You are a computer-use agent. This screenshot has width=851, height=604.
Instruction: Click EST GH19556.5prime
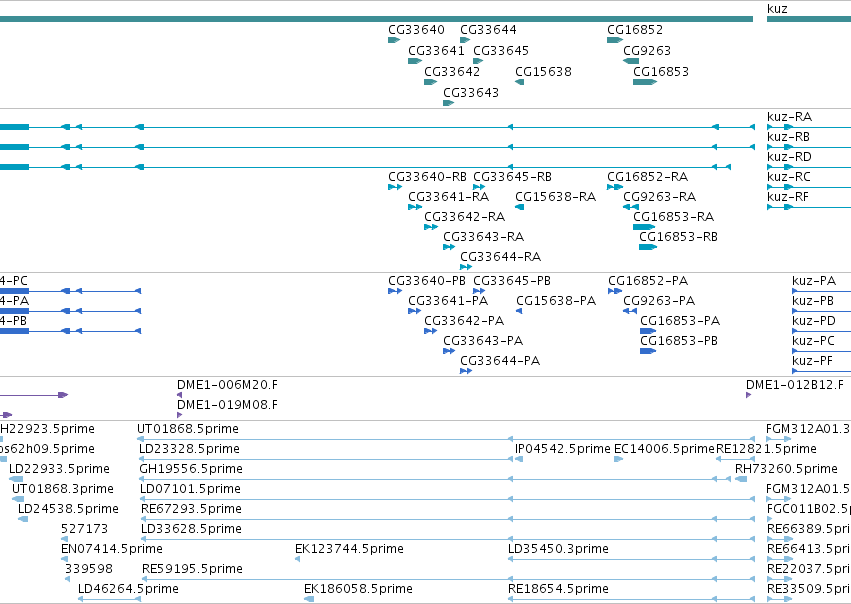[x=191, y=469]
